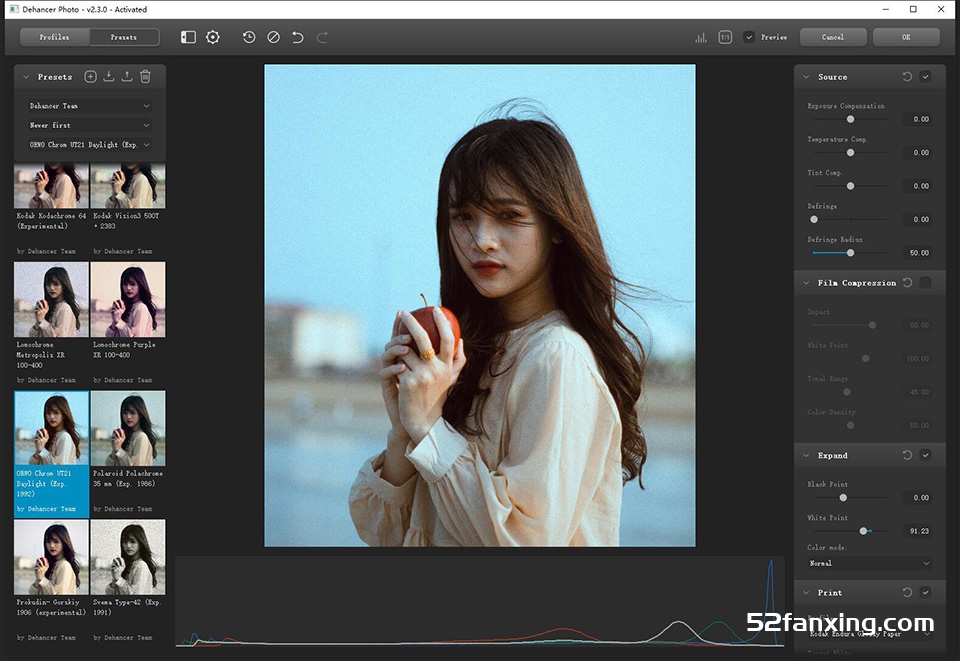Adjust the Exposure Compensation slider
The image size is (960, 661).
click(850, 119)
